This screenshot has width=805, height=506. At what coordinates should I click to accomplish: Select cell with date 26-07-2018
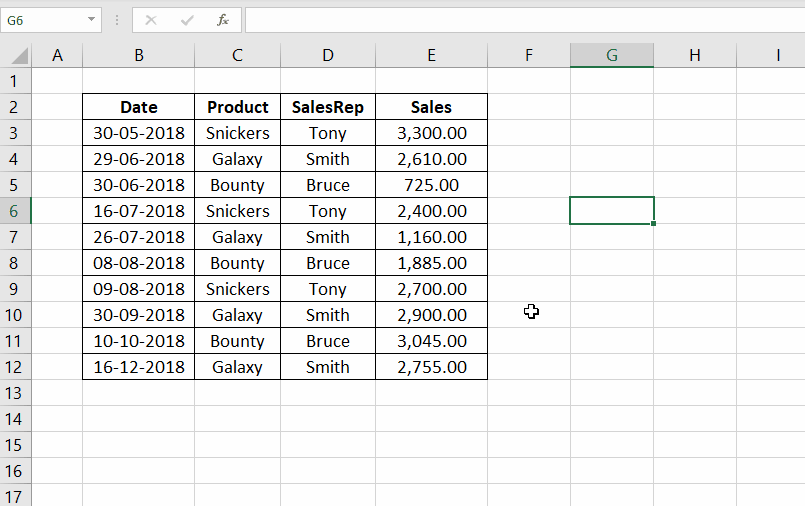pyautogui.click(x=139, y=237)
